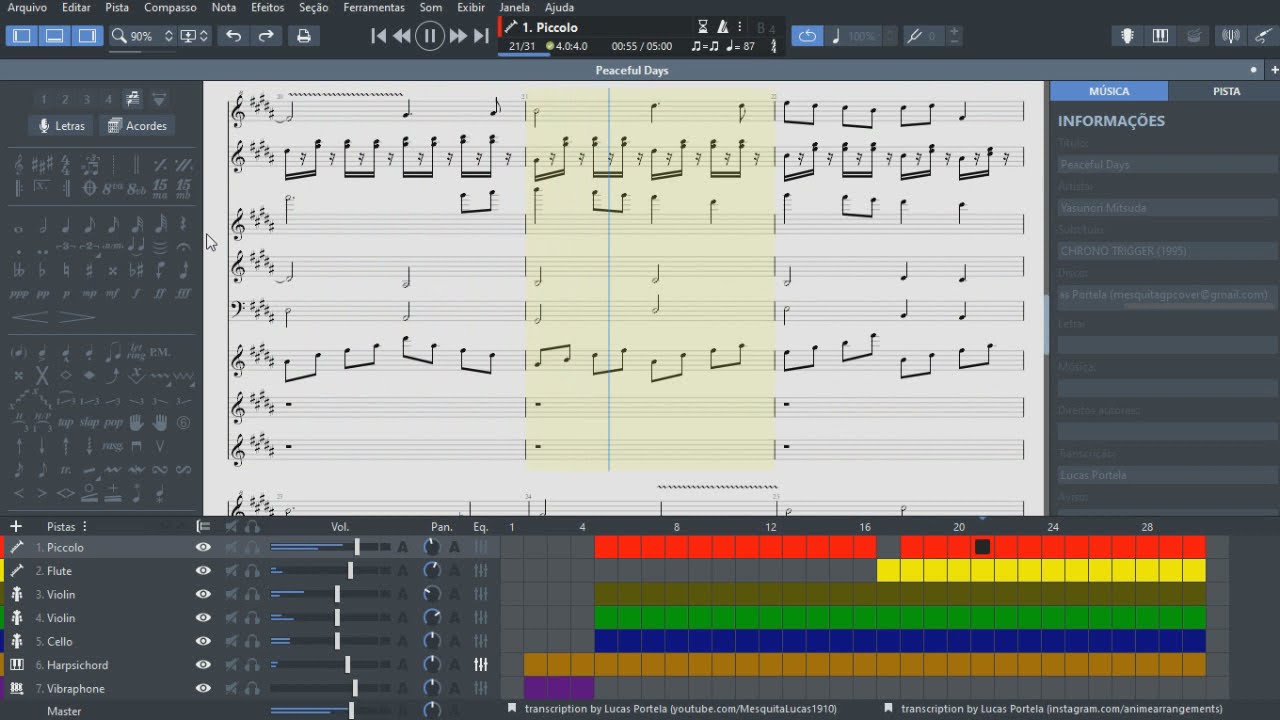Screen dimensions: 1280x720
Task: Click the Vibraphone instrument icon
Action: point(17,688)
